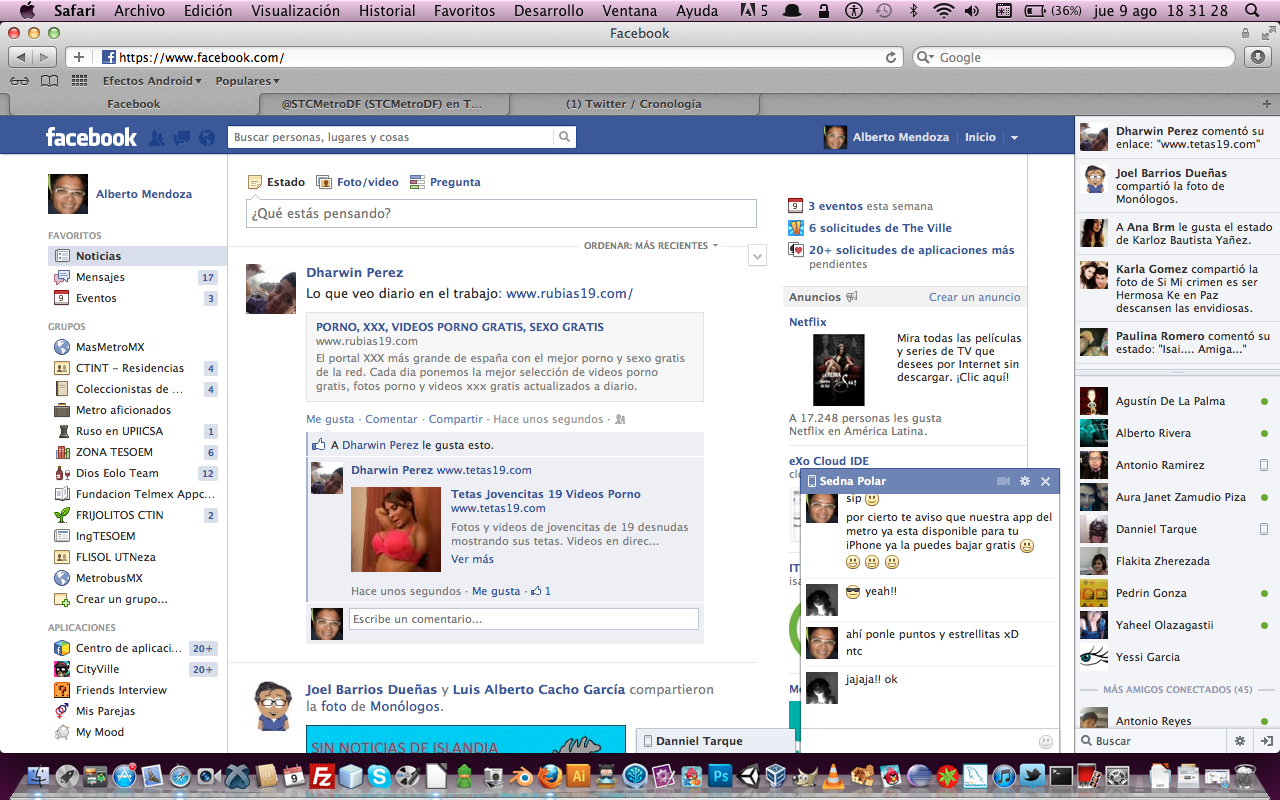Open friend requests icon in Facebook header
Viewport: 1280px width, 800px height.
pyautogui.click(x=157, y=138)
